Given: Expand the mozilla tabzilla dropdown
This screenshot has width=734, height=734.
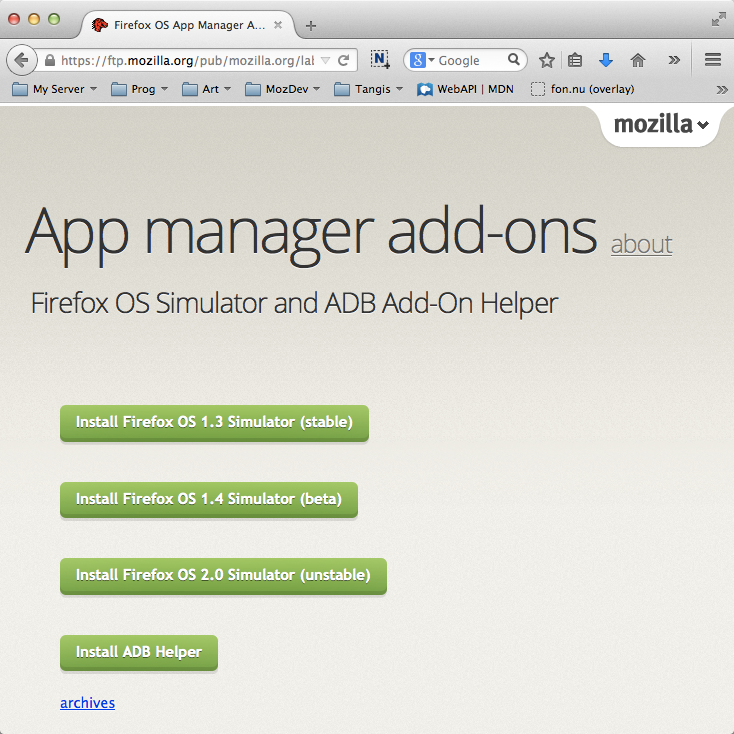Looking at the screenshot, I should click(x=661, y=125).
